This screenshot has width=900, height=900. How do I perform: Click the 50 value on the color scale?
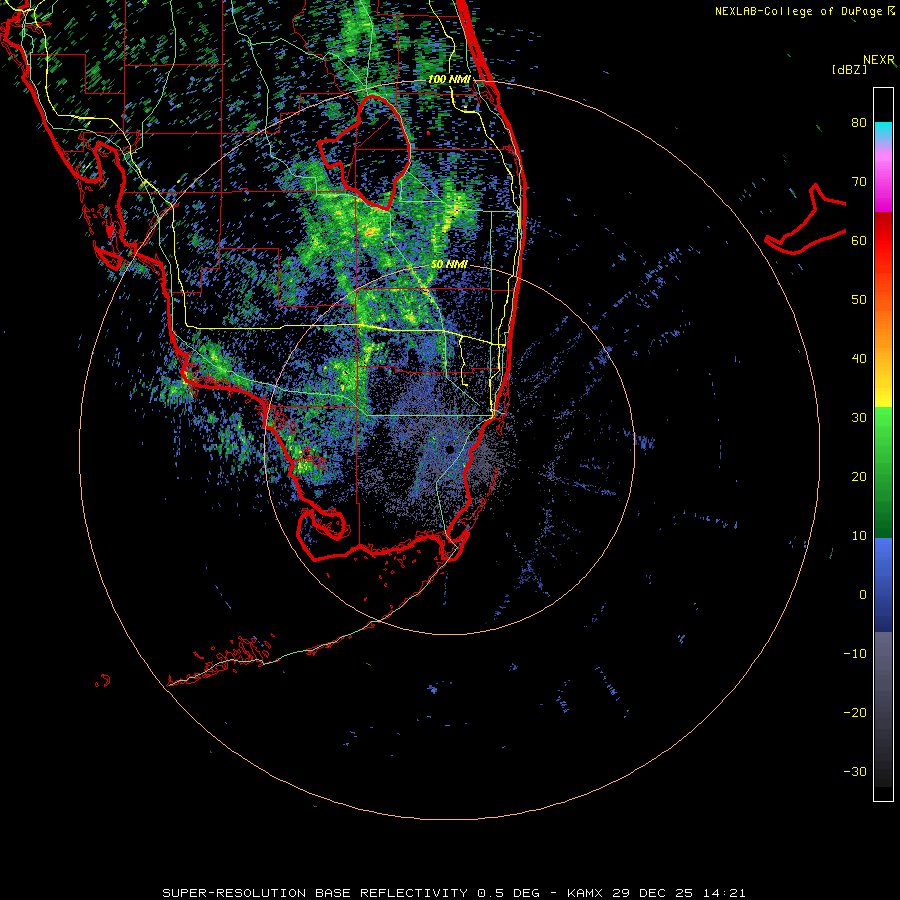[859, 300]
